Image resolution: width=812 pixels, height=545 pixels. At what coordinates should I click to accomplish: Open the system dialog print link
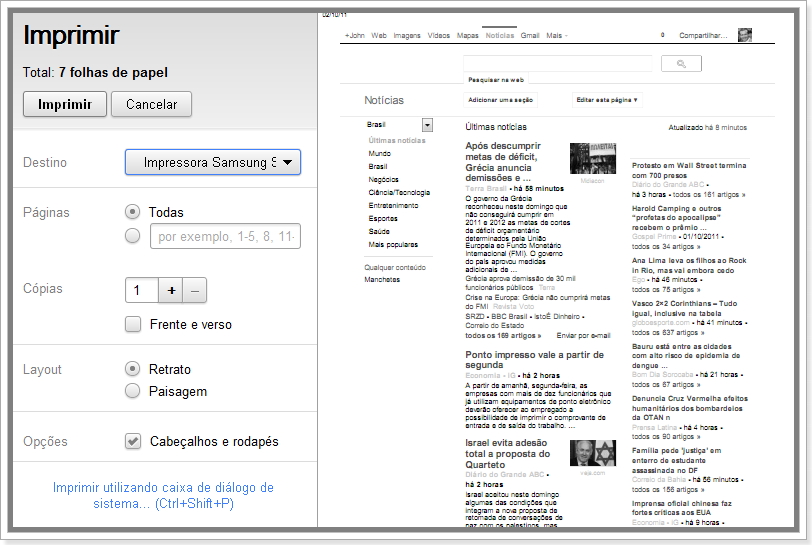point(163,495)
